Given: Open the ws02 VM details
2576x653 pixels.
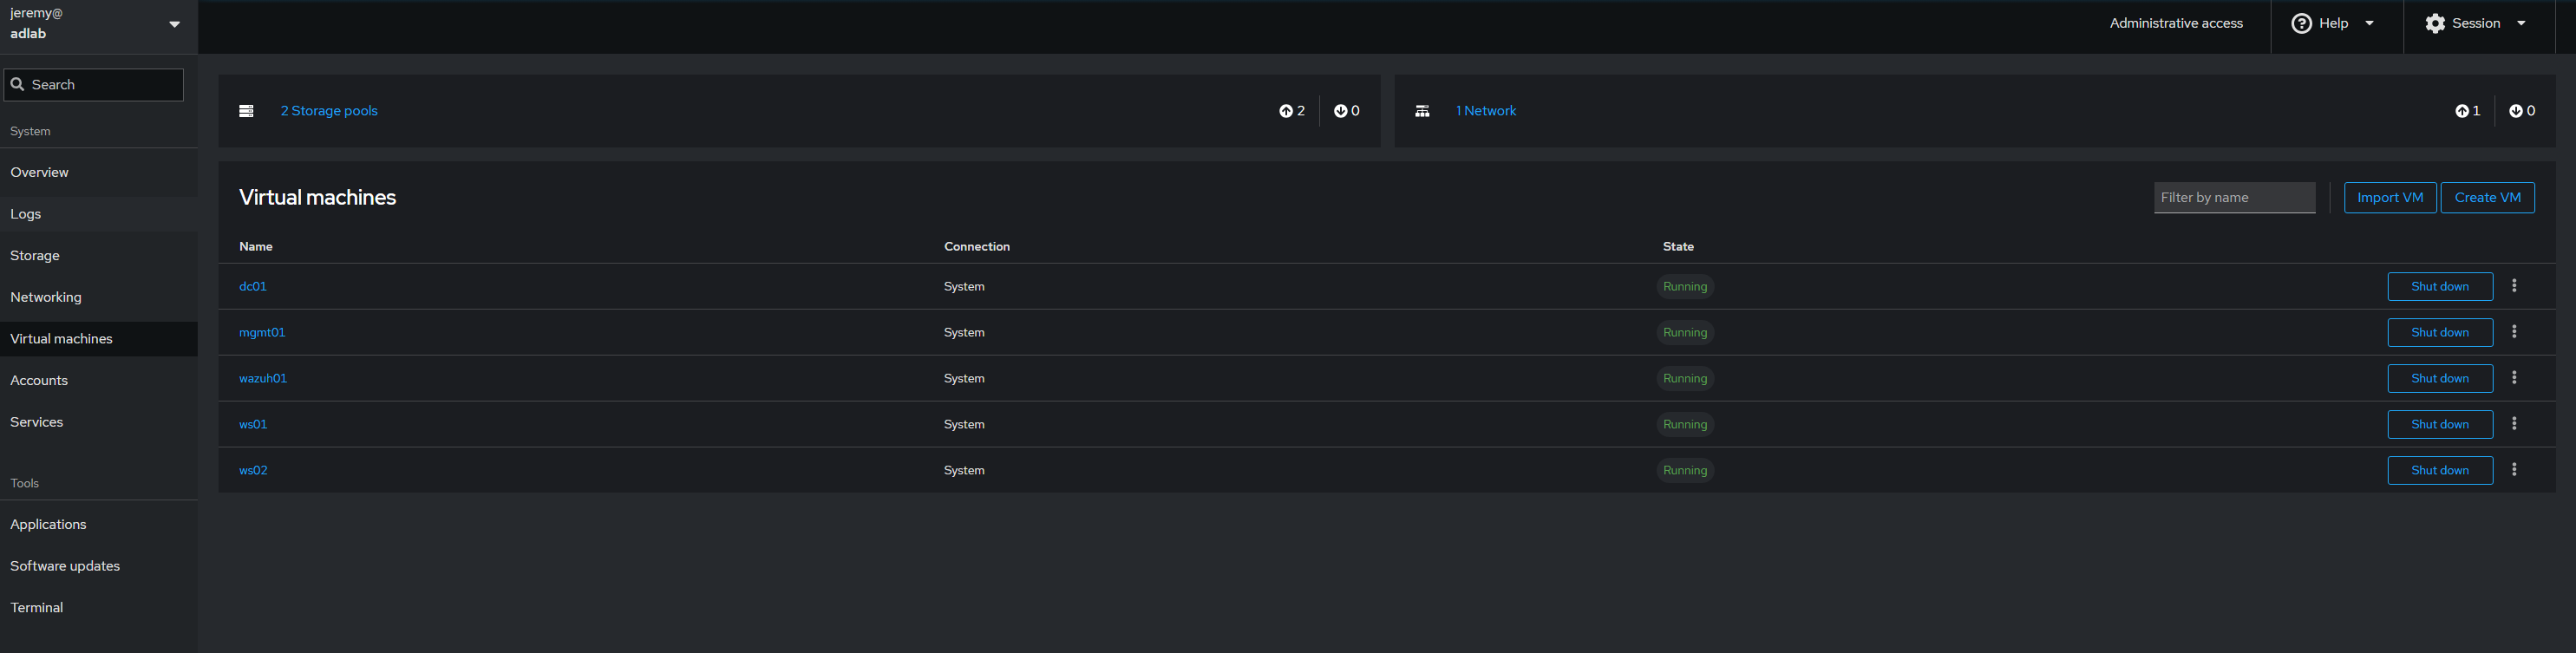Looking at the screenshot, I should coord(253,470).
